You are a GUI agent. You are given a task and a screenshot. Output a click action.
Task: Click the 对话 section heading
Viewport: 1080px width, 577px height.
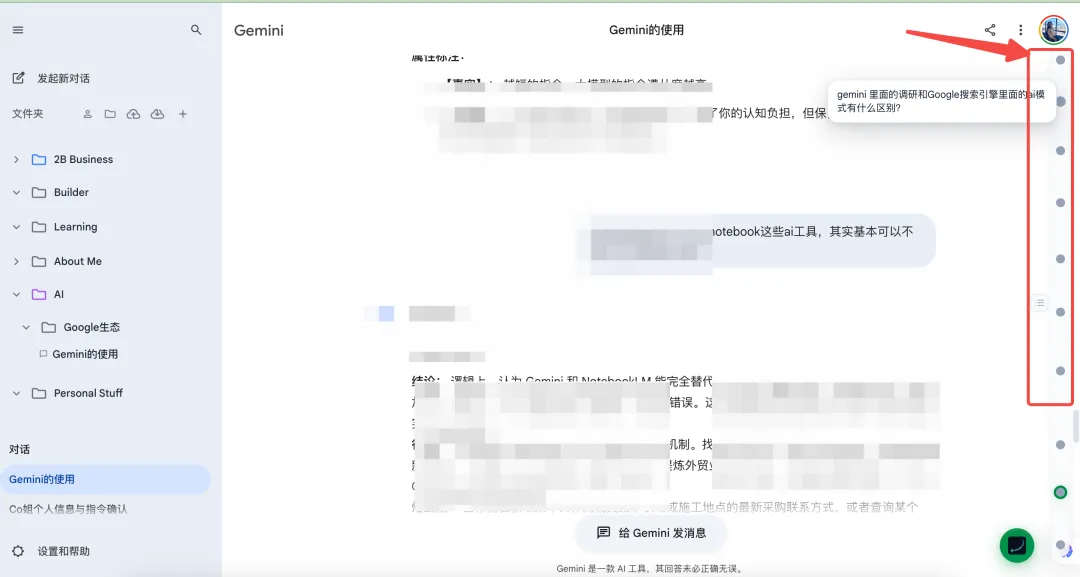tap(19, 450)
